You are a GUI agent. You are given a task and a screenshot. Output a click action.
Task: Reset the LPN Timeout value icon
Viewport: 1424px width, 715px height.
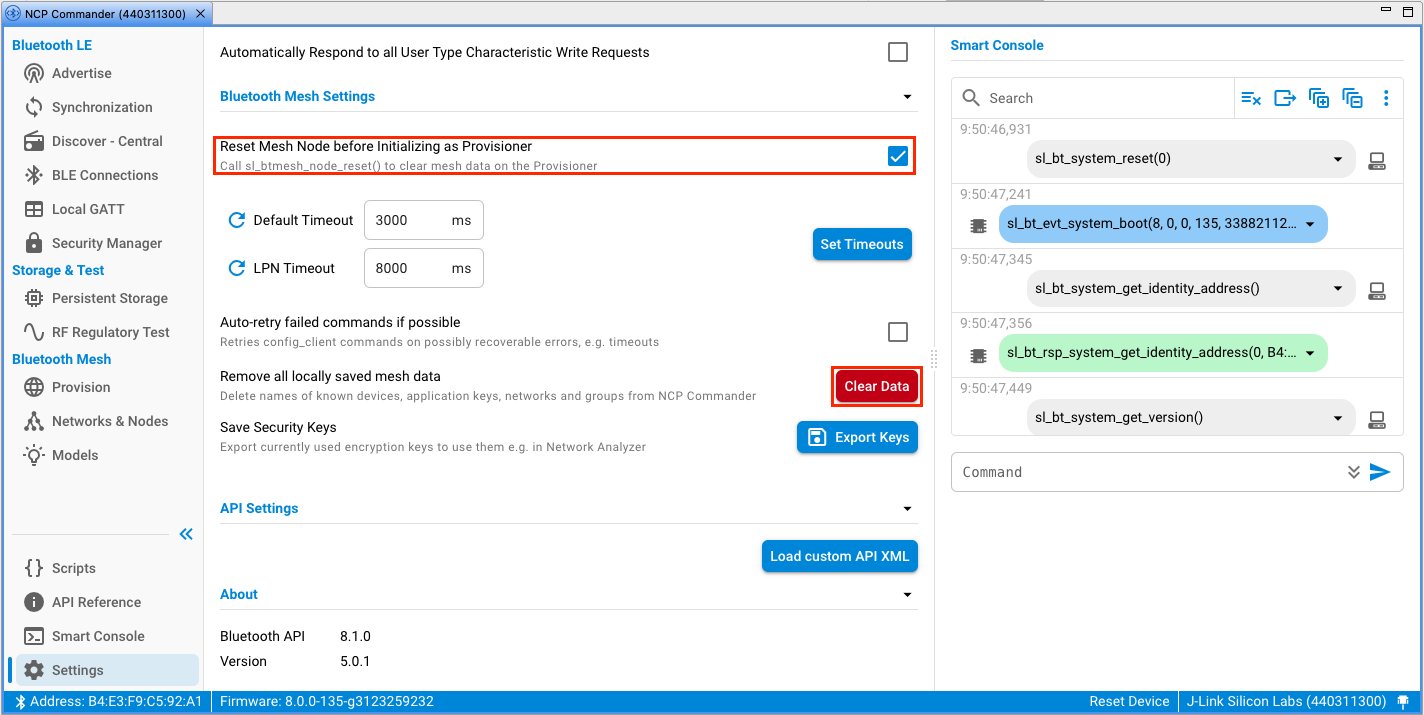tap(237, 268)
